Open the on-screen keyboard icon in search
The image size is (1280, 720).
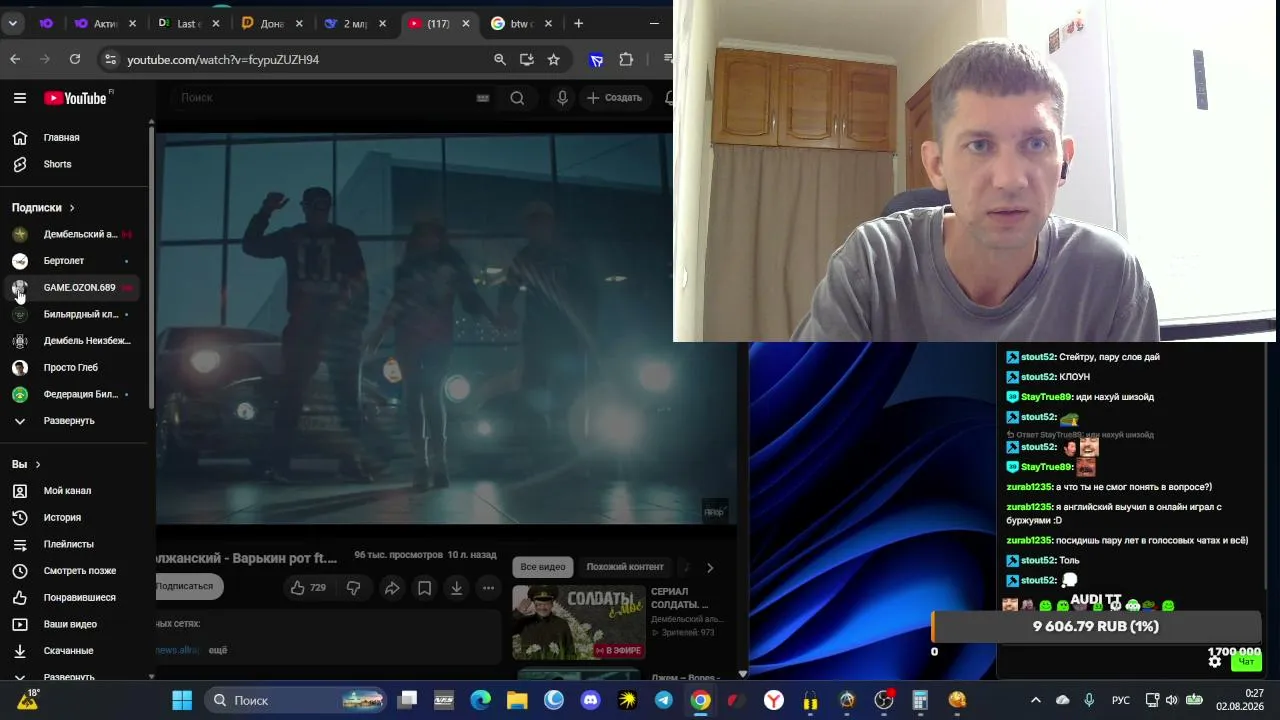(483, 98)
